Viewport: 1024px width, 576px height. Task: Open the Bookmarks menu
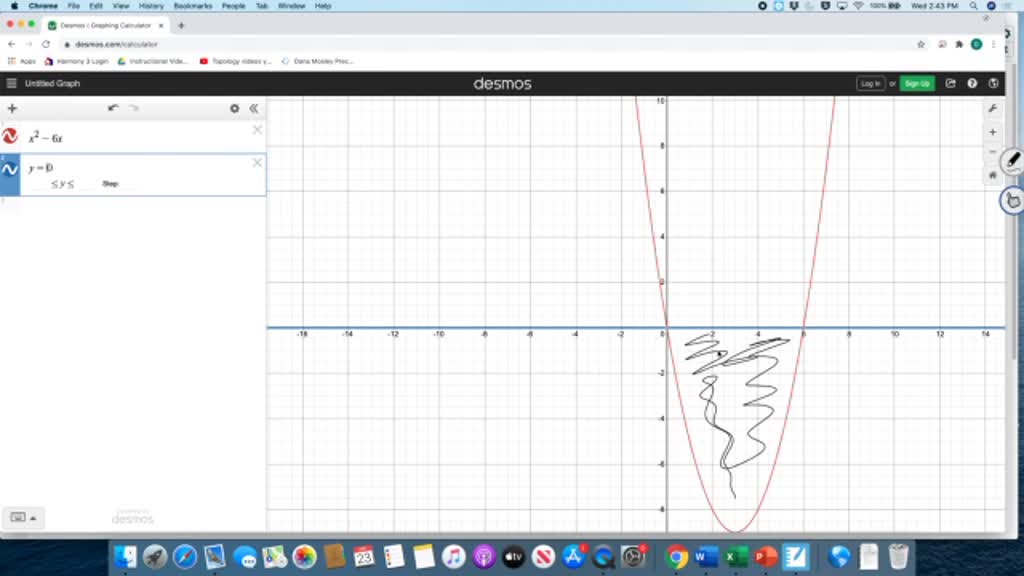[x=193, y=6]
